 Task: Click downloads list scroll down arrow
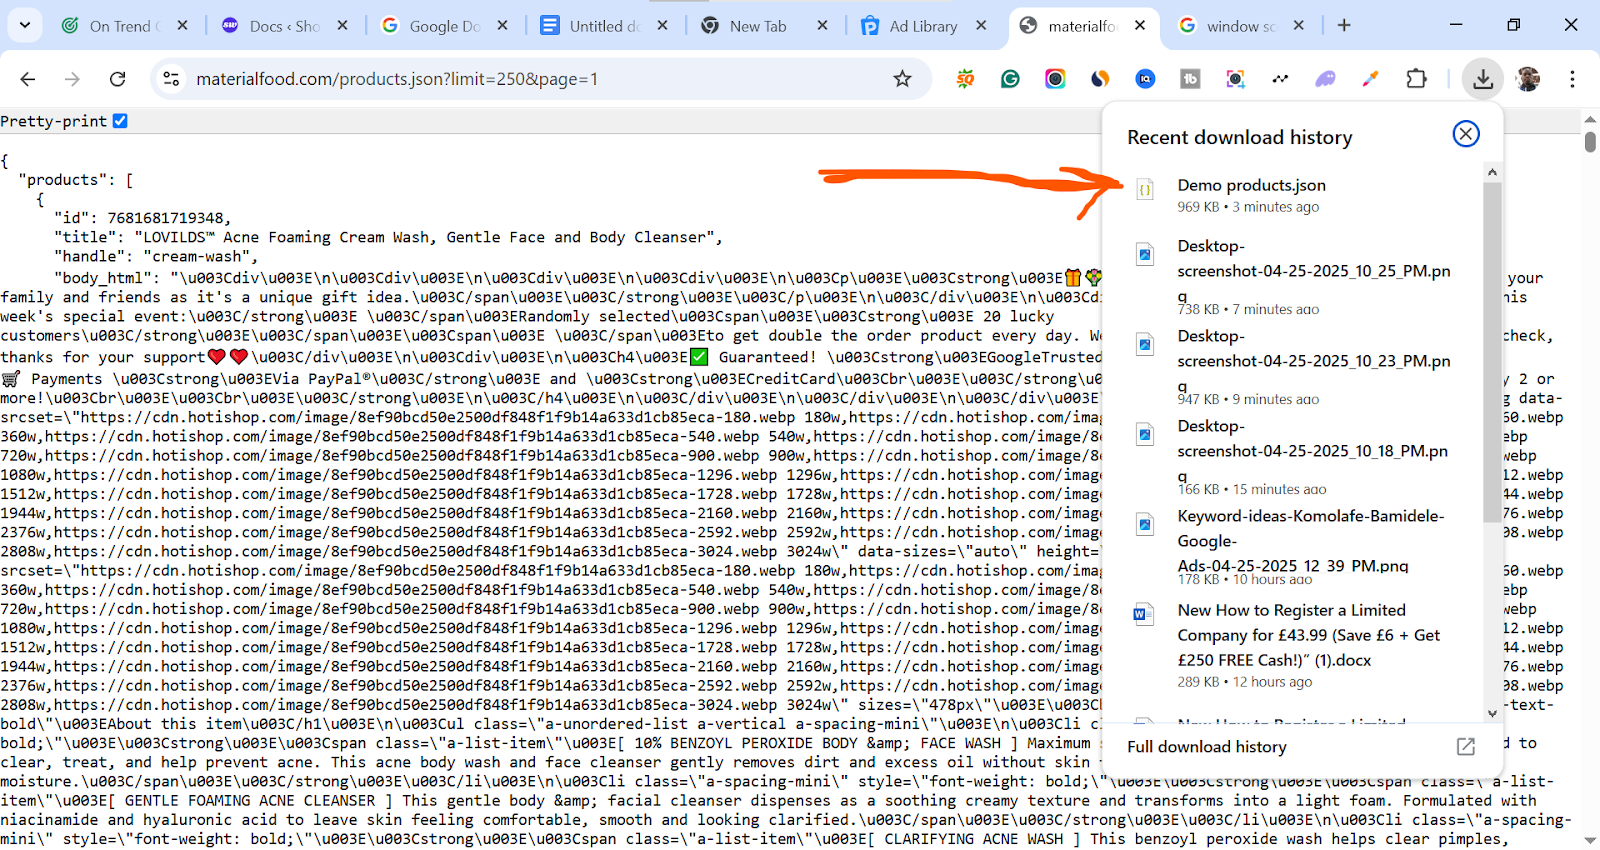[x=1492, y=713]
